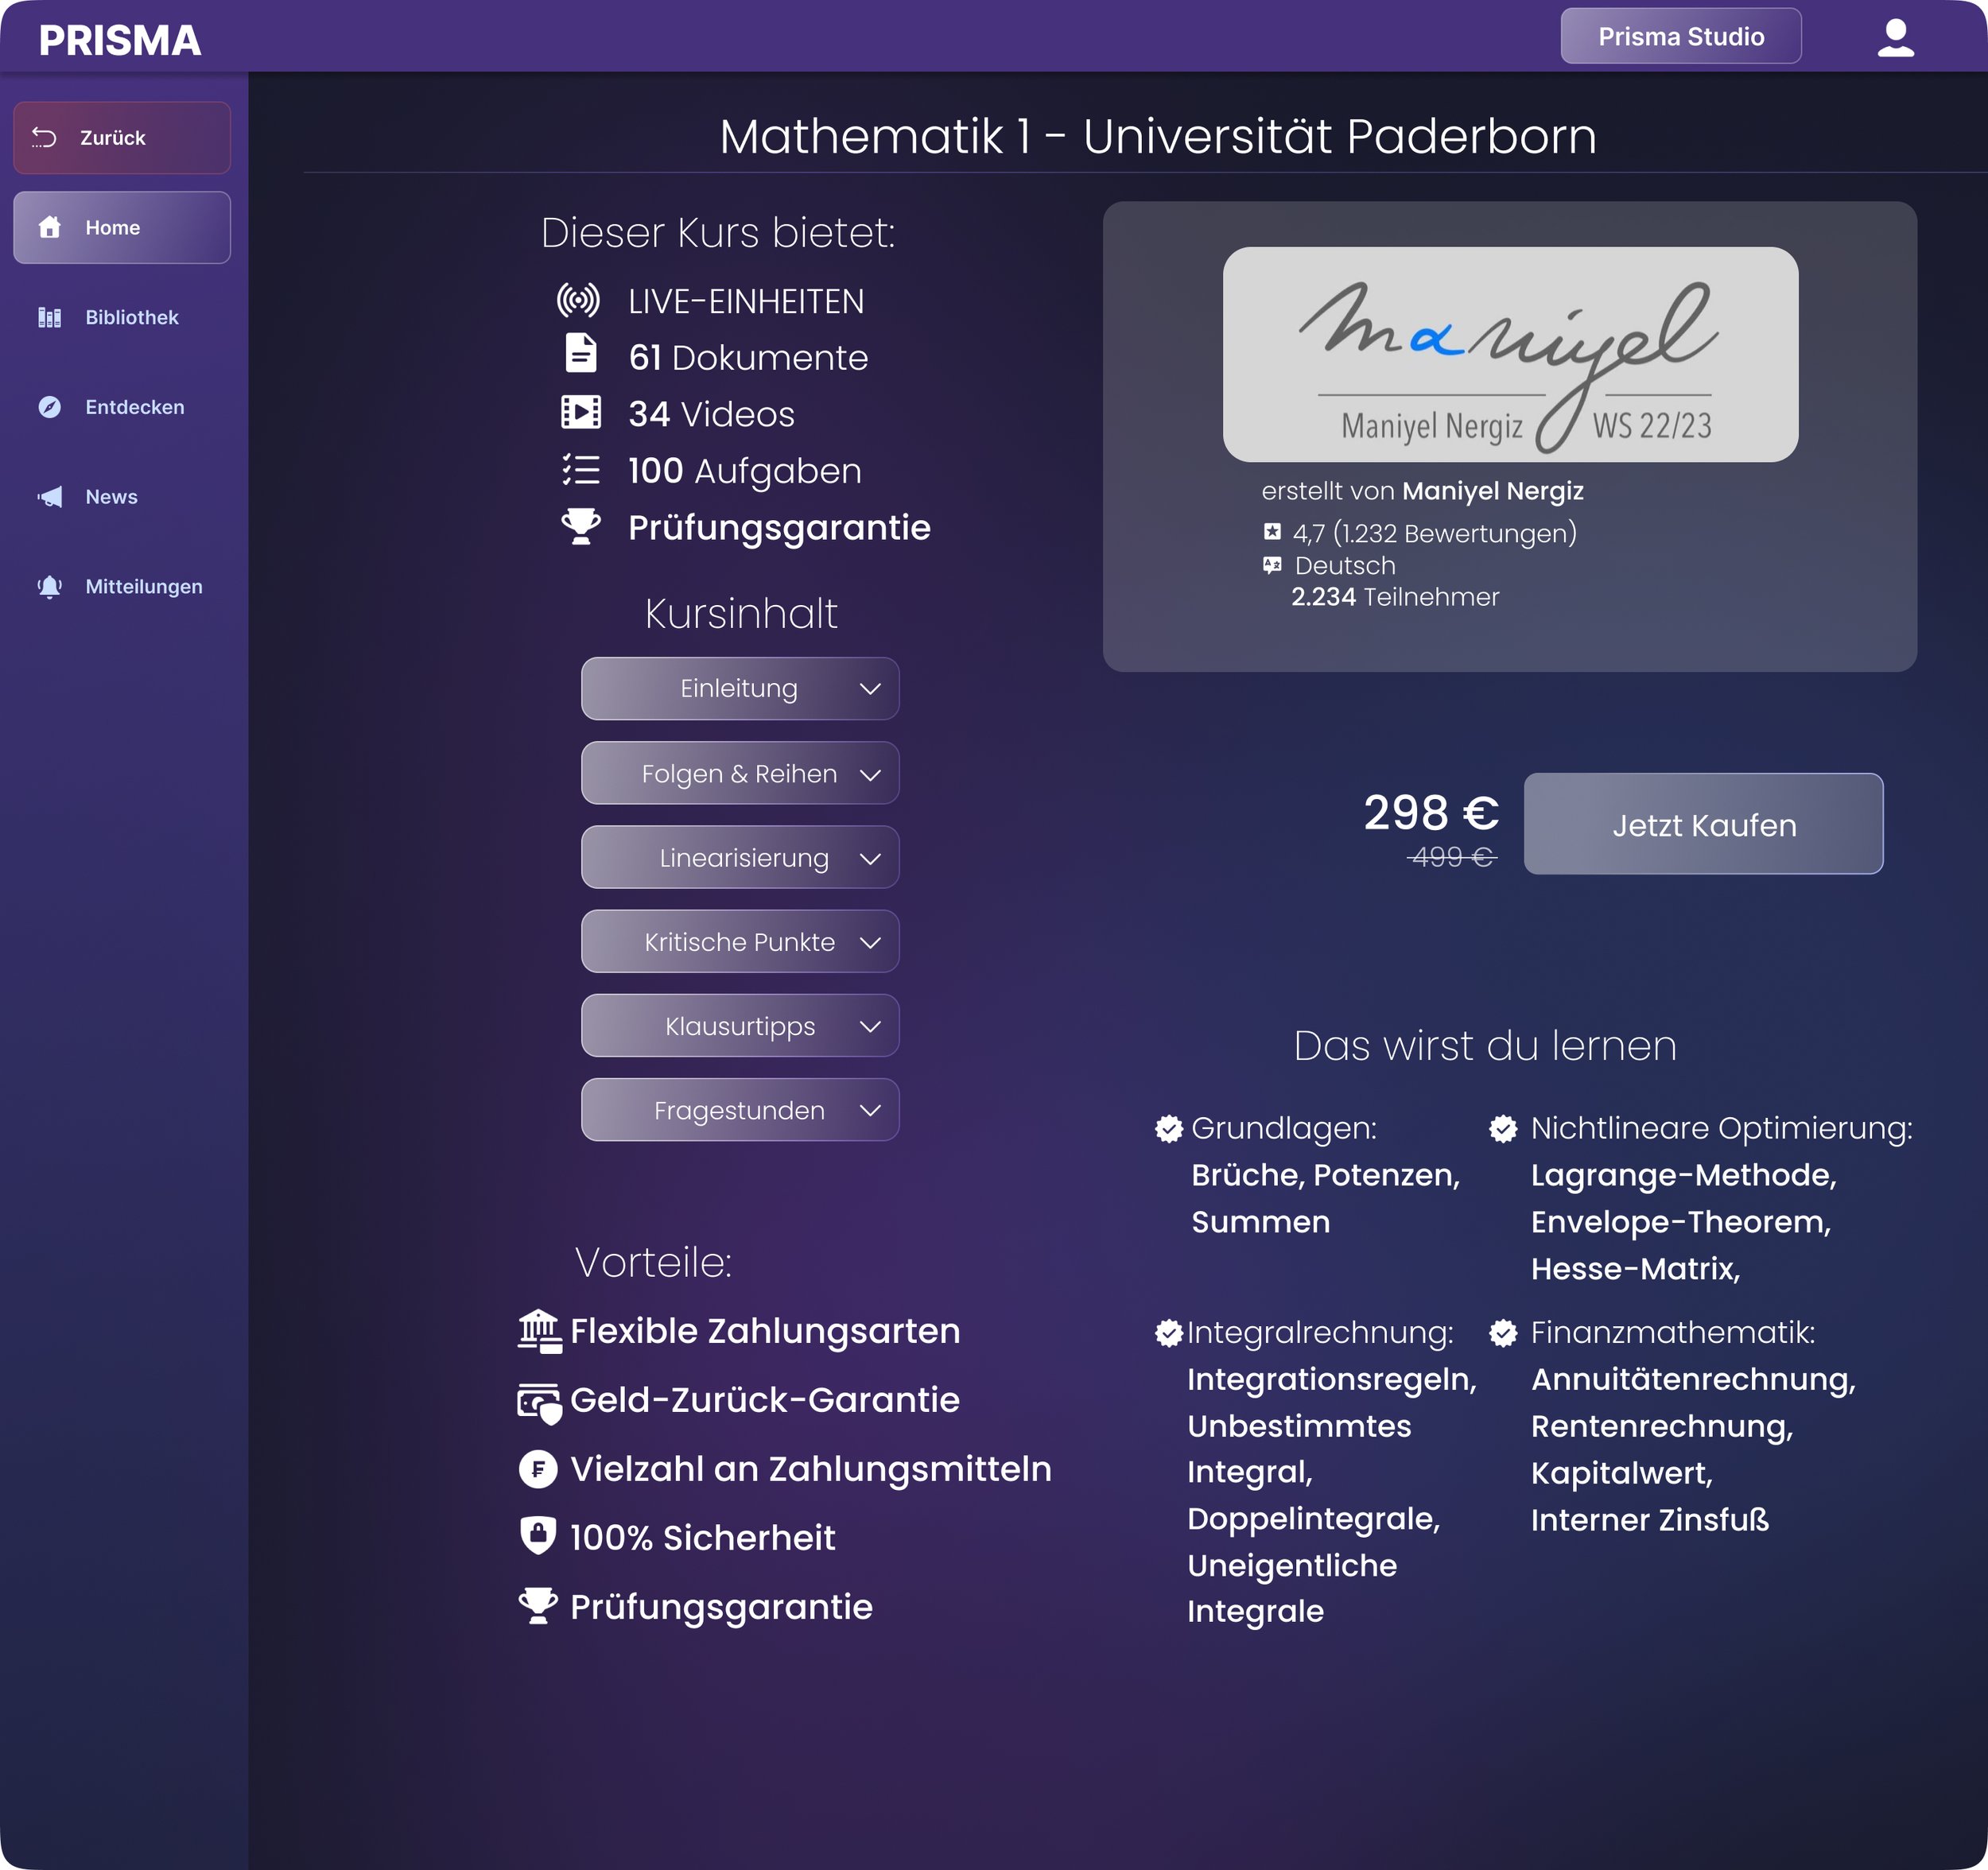Click the lock shield icon beside 100% Sicherheit
1988x1870 pixels.
[x=538, y=1535]
